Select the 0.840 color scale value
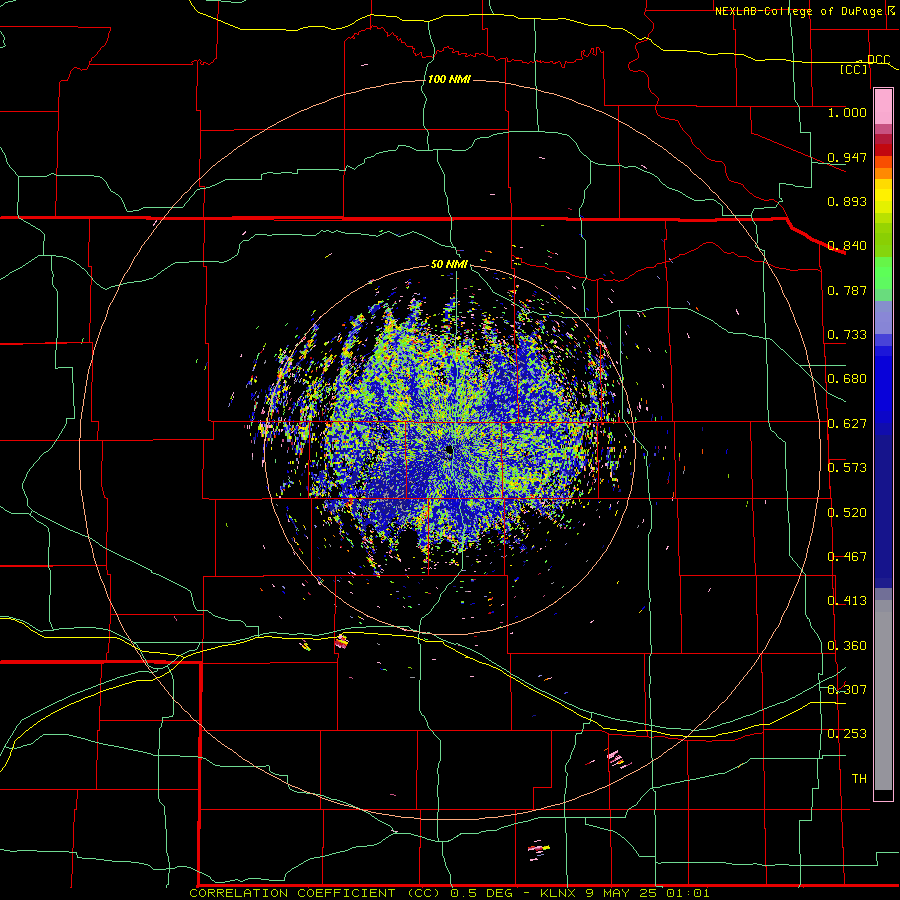 [847, 246]
